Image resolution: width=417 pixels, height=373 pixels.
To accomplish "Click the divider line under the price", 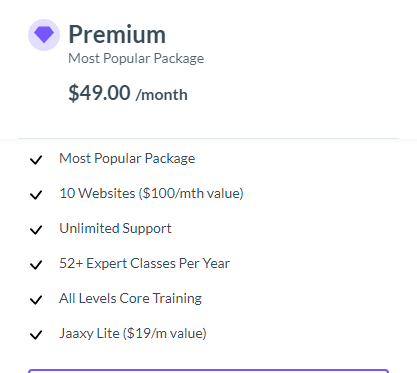I will click(x=208, y=138).
